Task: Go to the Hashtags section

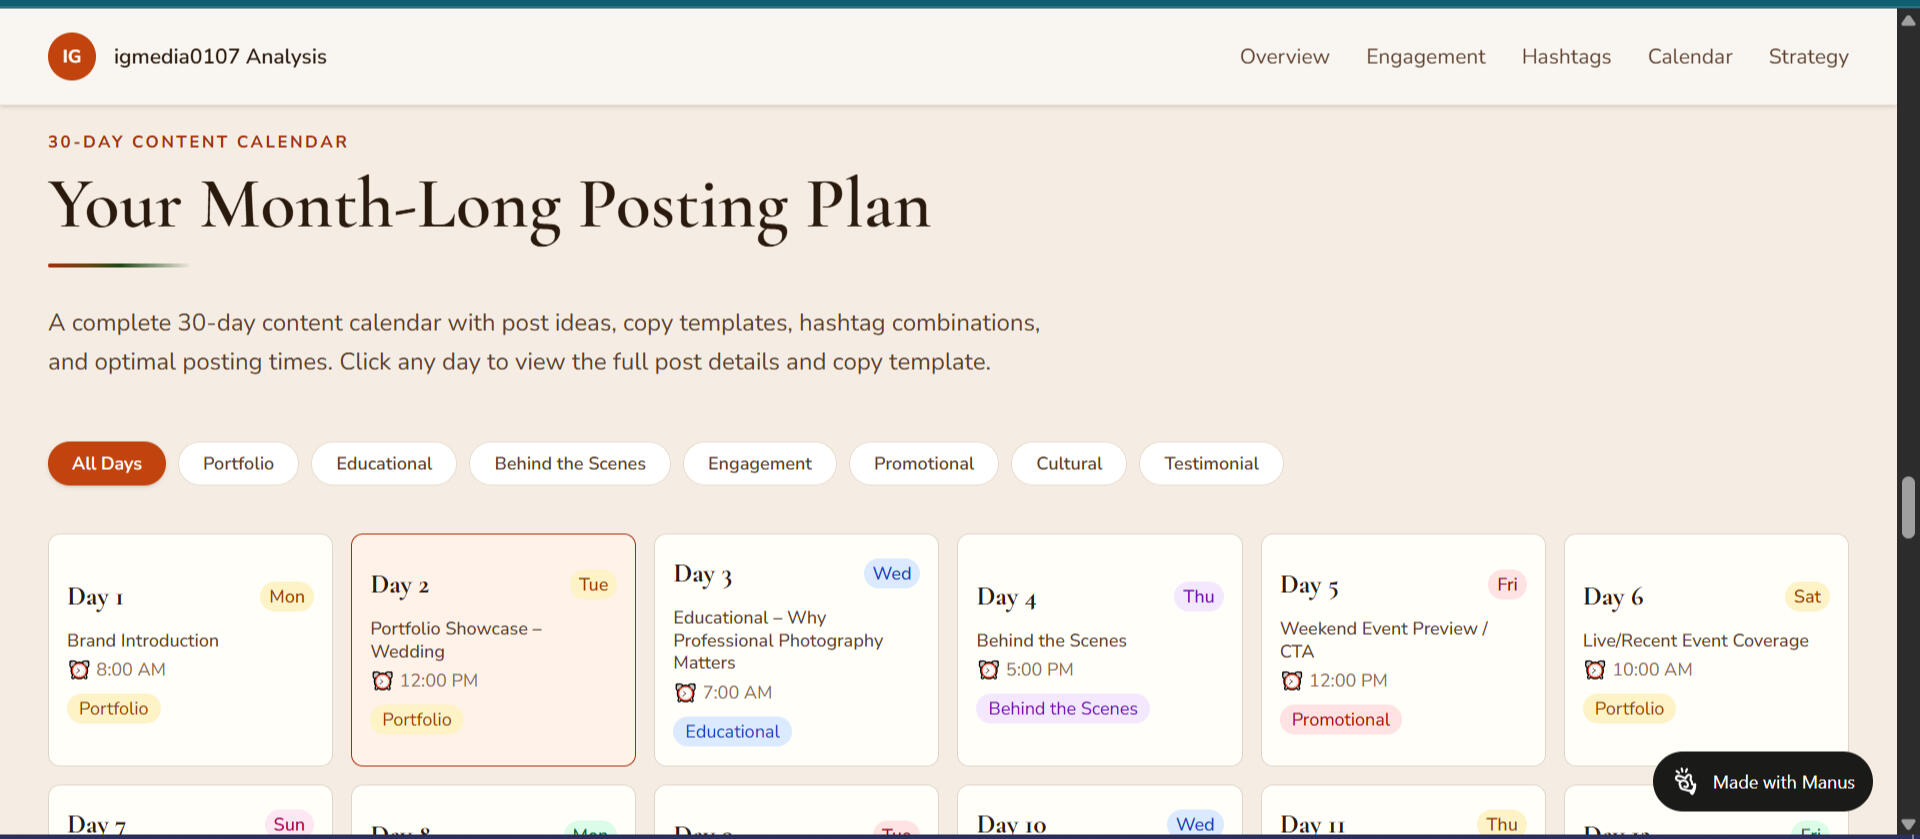Action: [x=1566, y=57]
